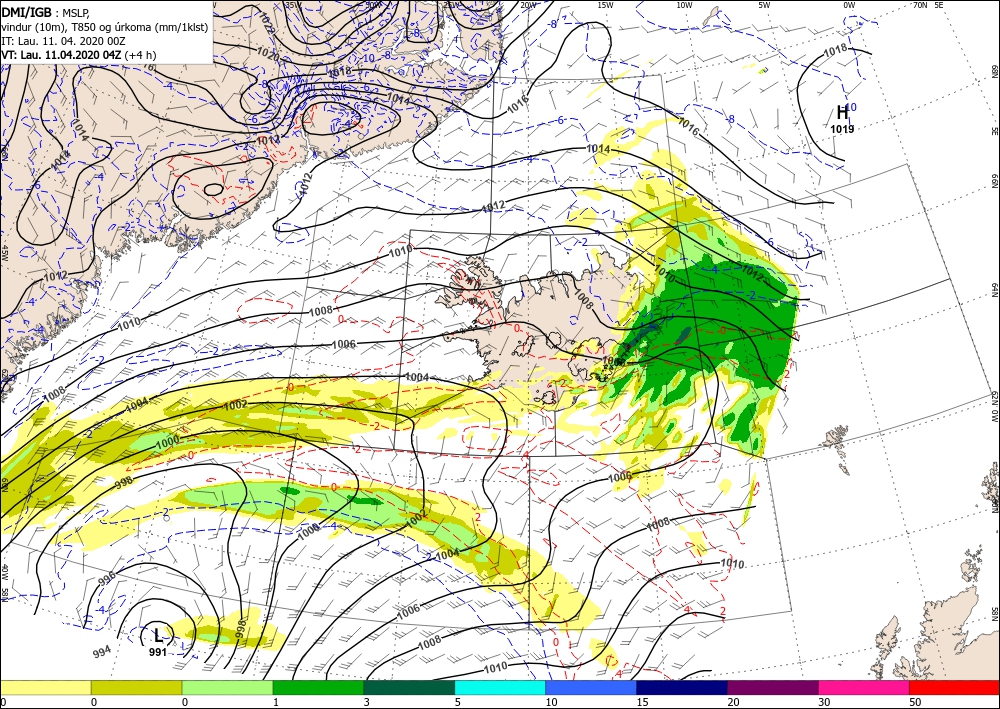Select the red legend swatch
Viewport: 1000px width, 709px height.
(955, 687)
